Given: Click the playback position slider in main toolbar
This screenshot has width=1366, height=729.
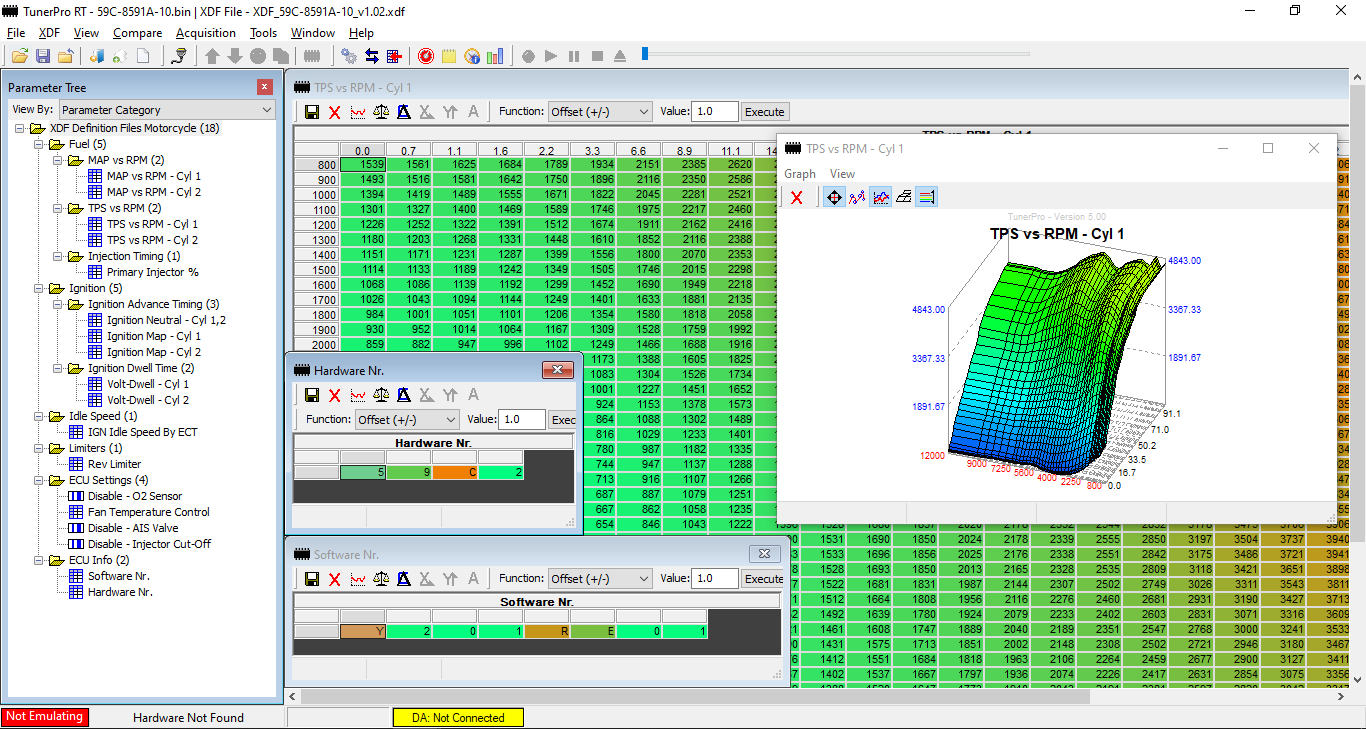Looking at the screenshot, I should pyautogui.click(x=645, y=54).
